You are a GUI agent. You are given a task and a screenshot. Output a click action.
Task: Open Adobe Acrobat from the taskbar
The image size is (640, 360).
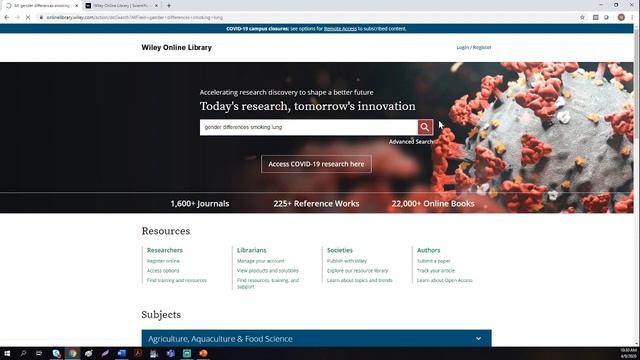(138, 353)
